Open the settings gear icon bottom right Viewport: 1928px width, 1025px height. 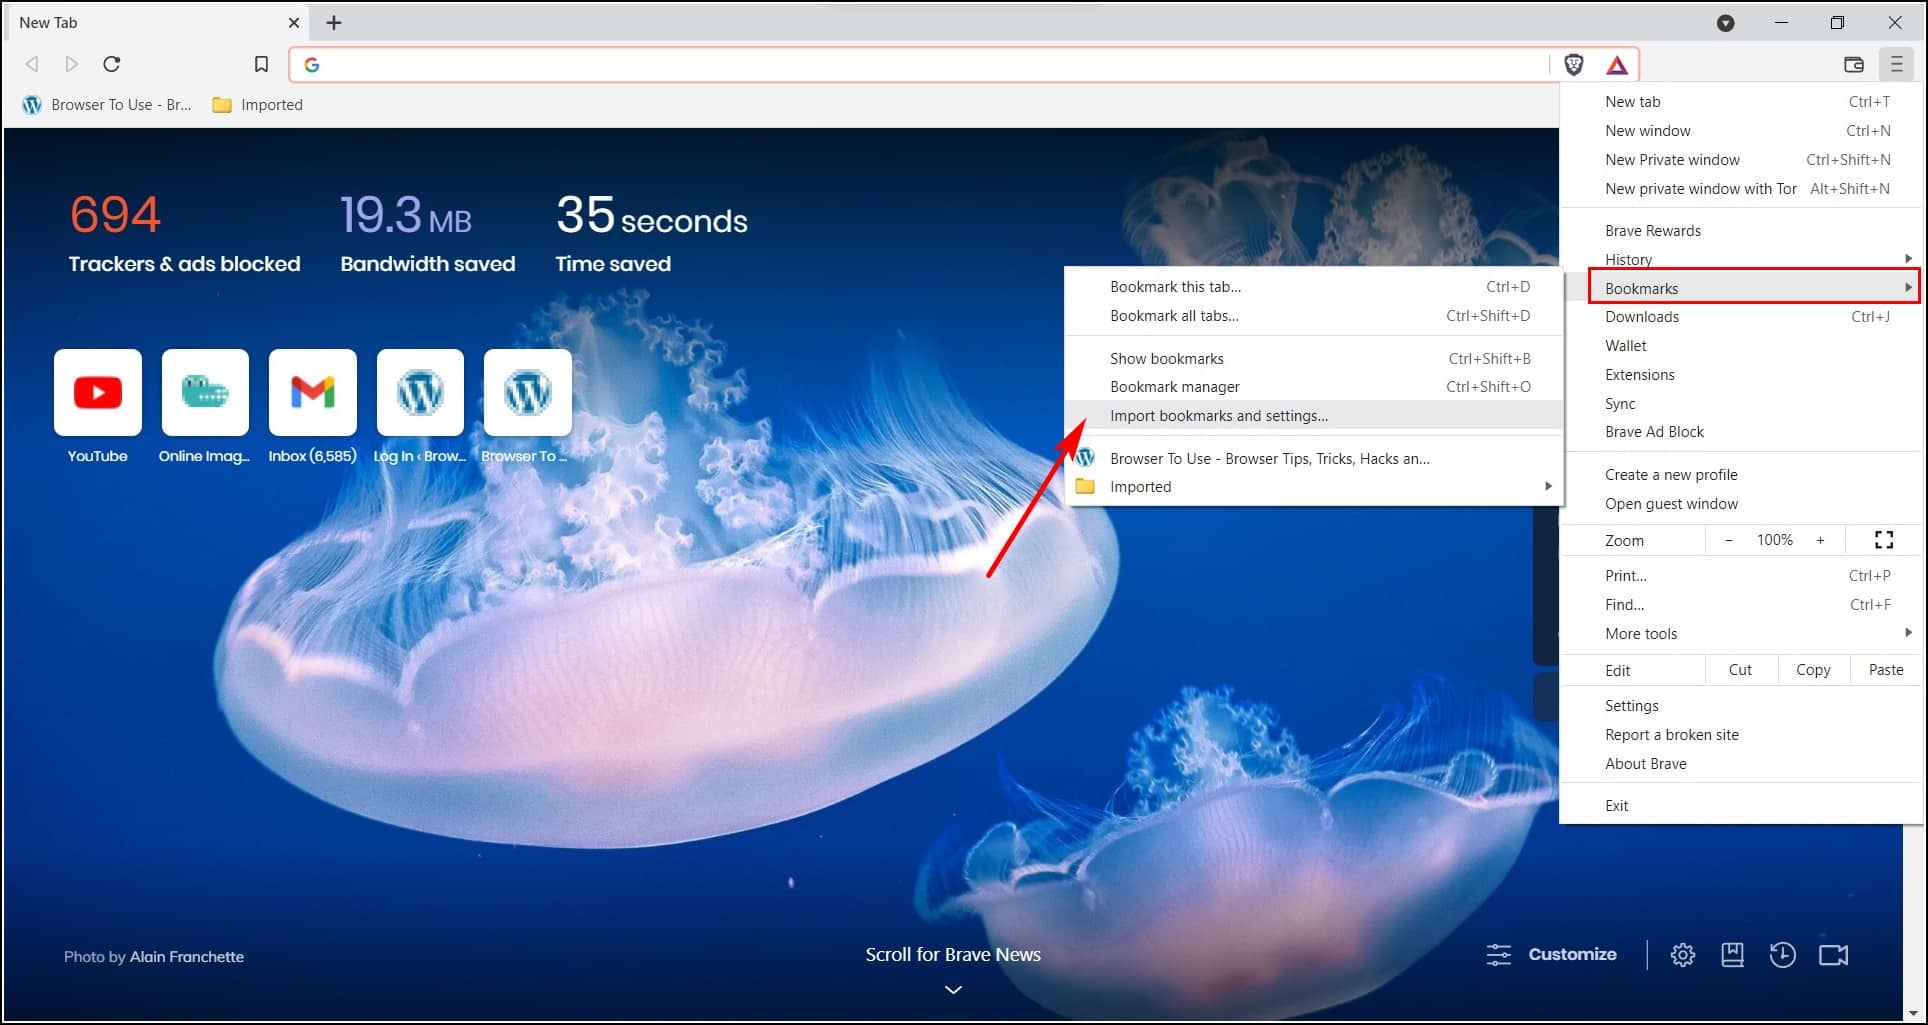(x=1683, y=955)
